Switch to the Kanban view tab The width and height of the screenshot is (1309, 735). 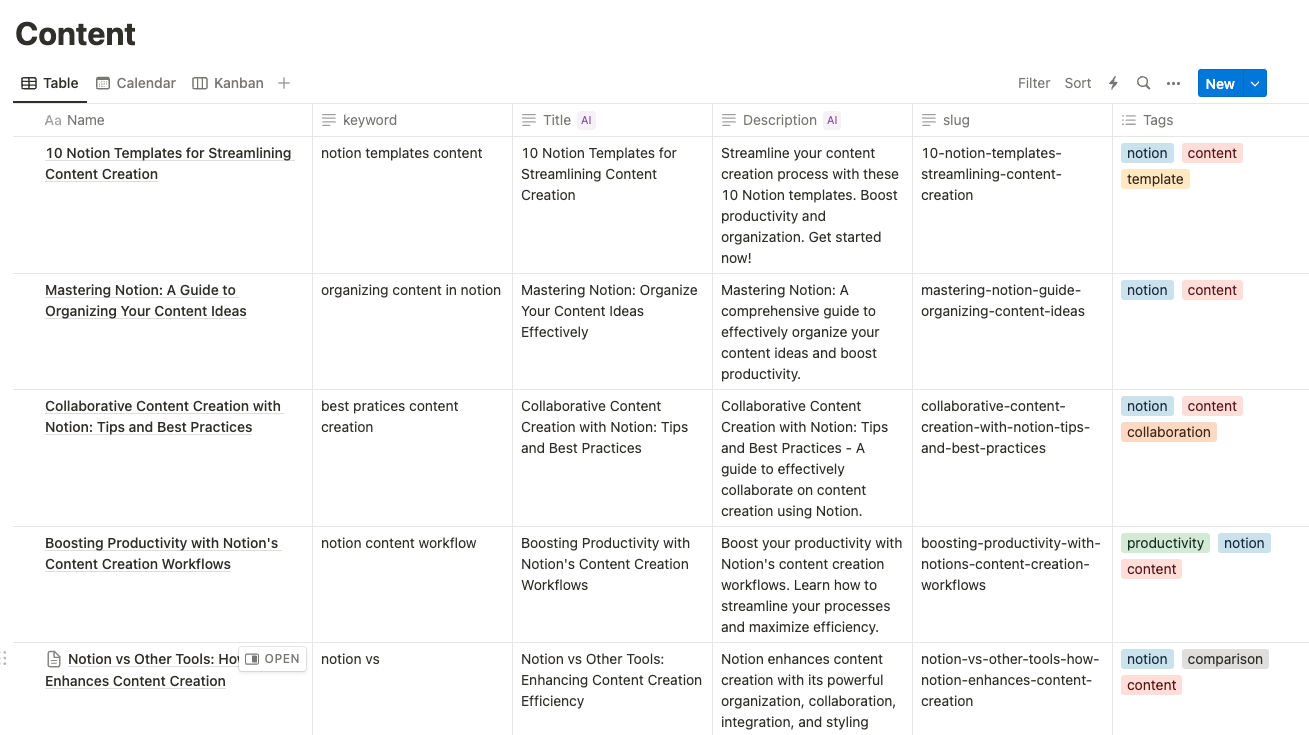228,83
